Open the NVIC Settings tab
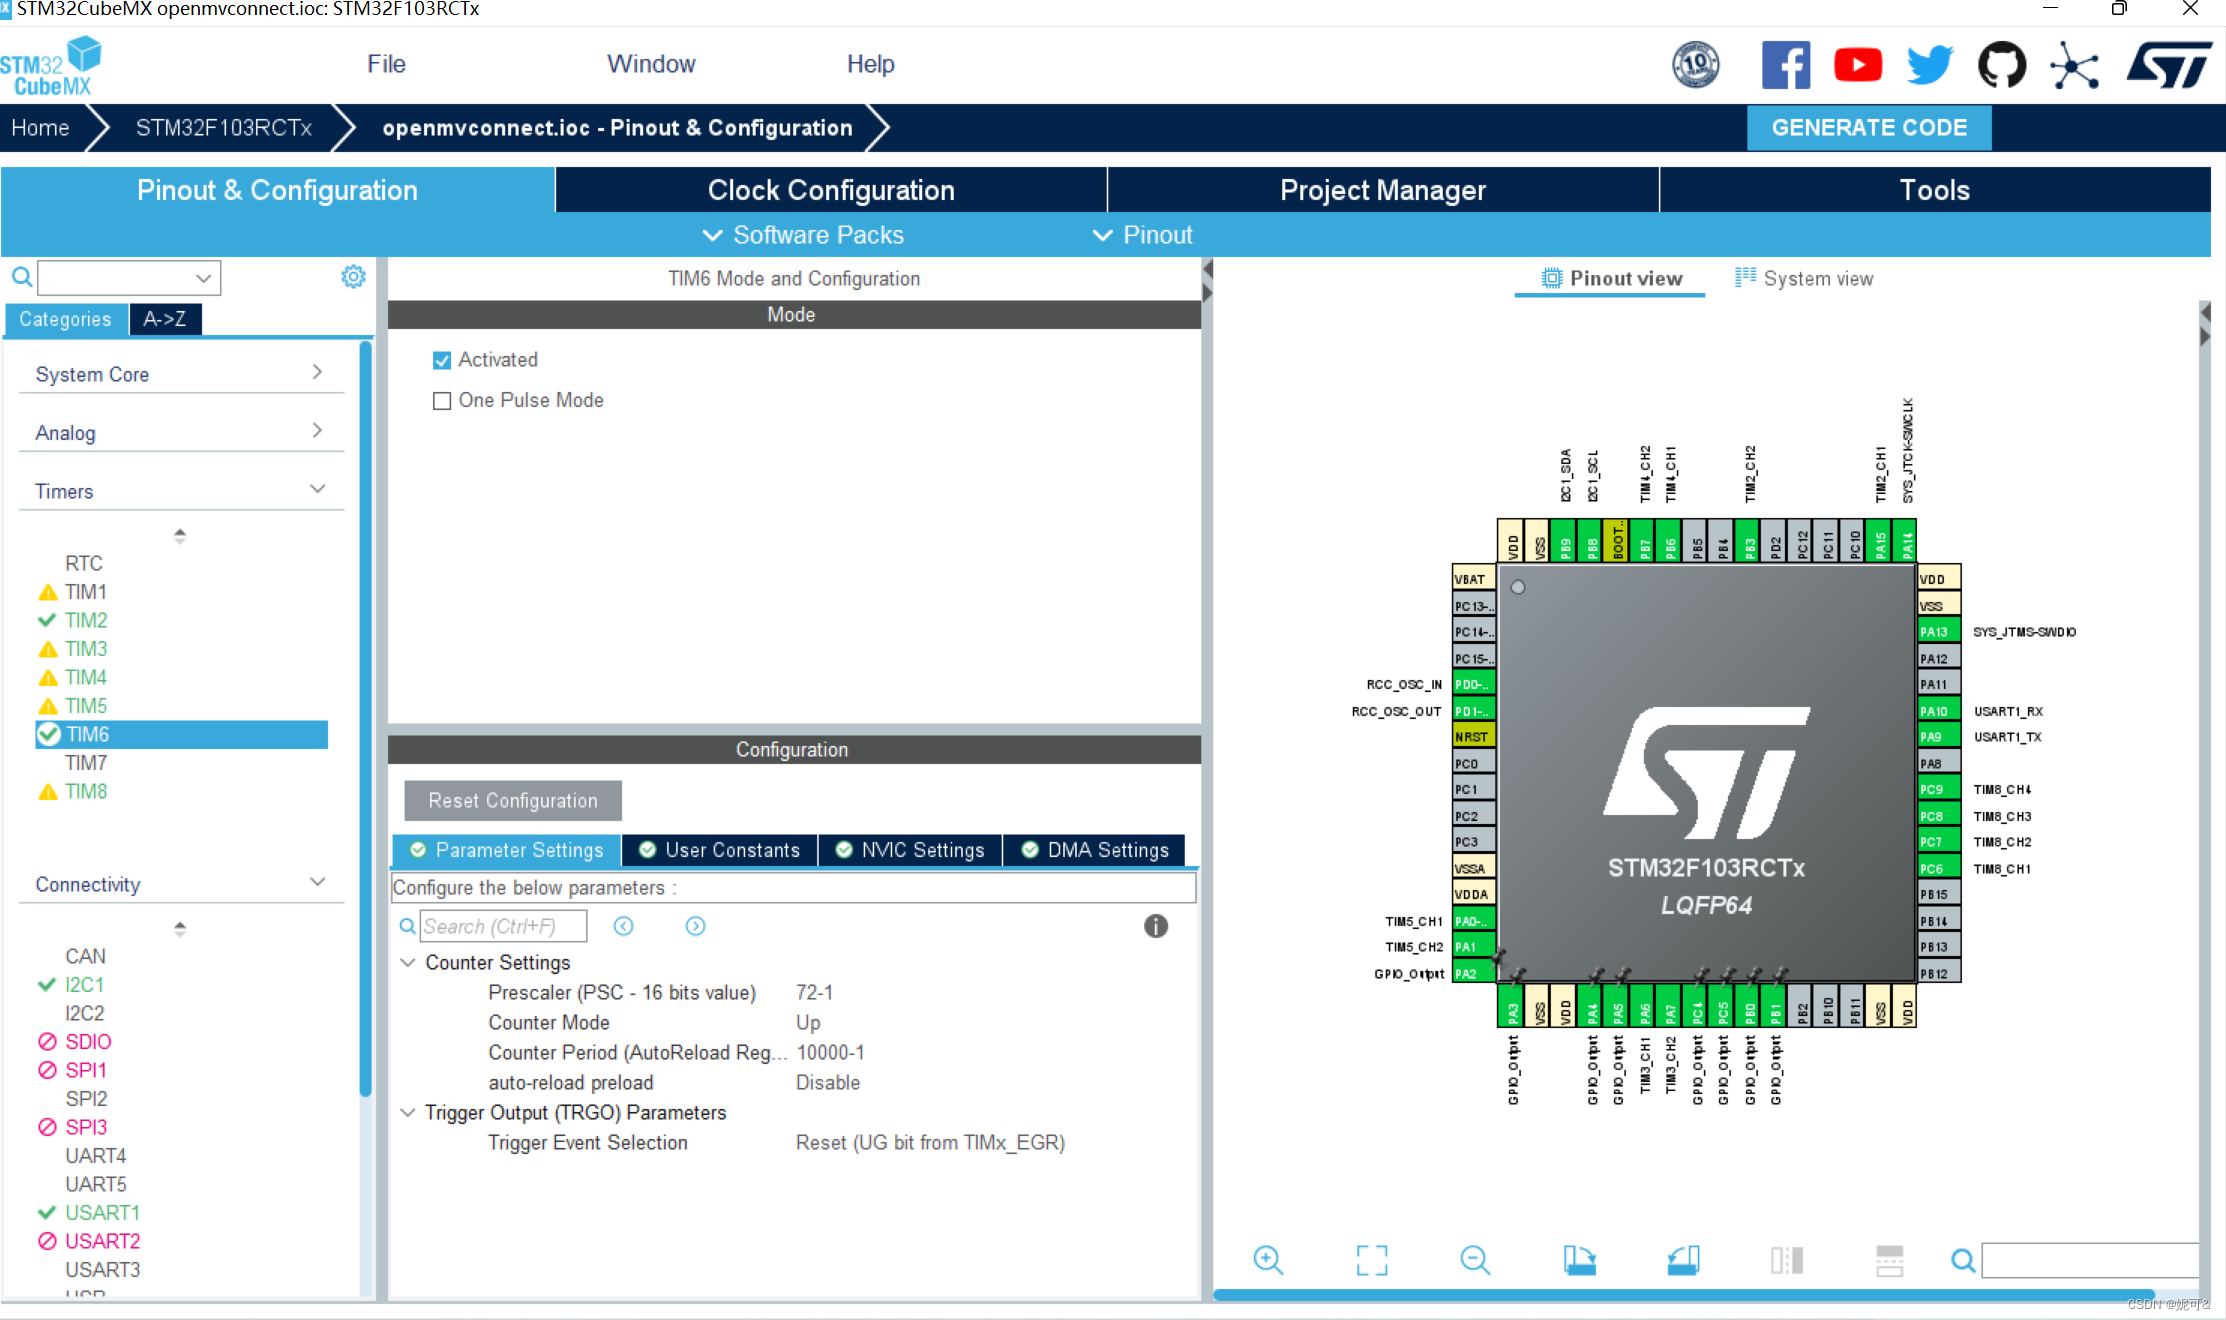 pyautogui.click(x=910, y=850)
